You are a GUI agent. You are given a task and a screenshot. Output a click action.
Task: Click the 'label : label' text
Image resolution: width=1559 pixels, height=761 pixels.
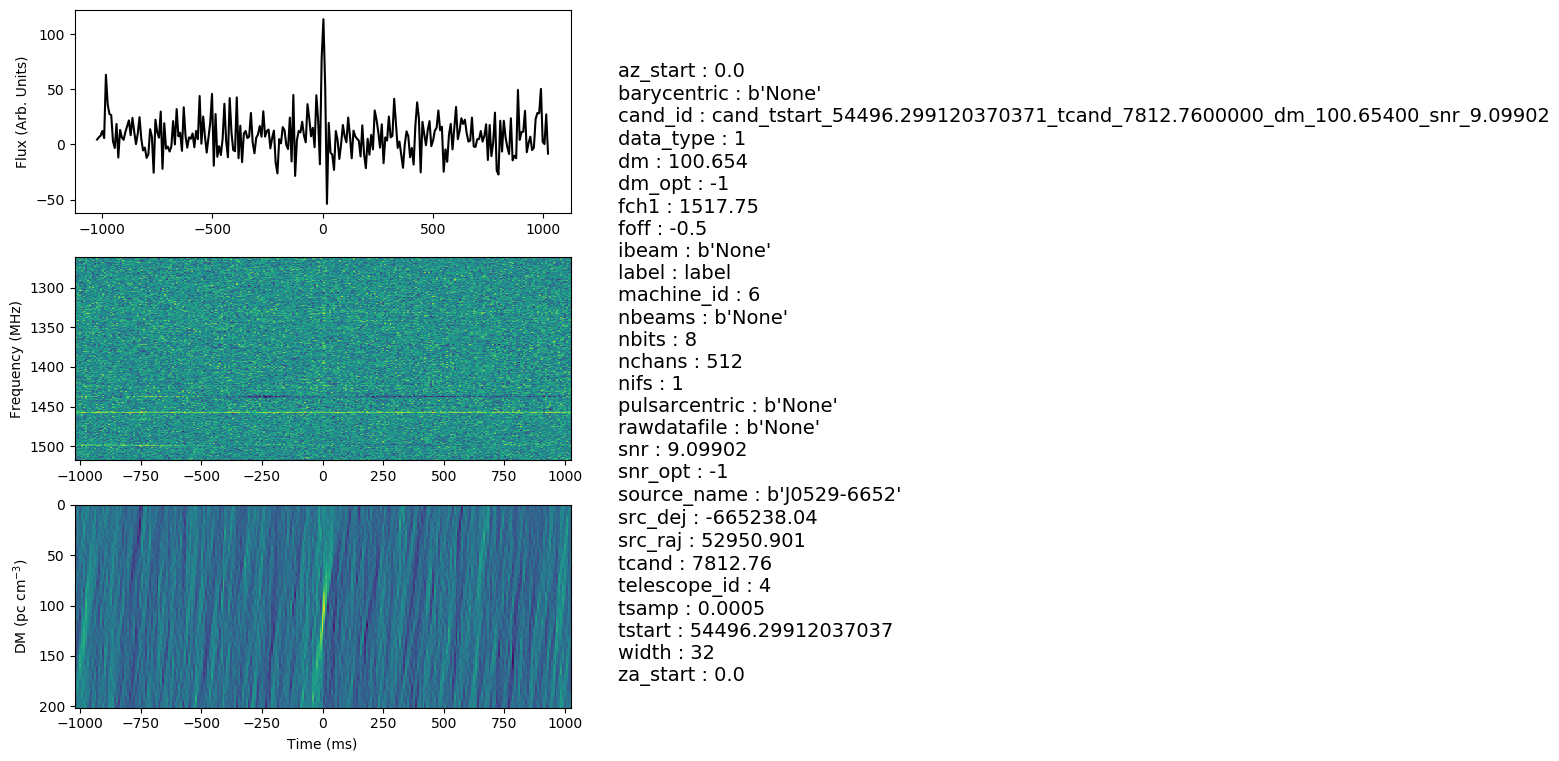point(674,272)
